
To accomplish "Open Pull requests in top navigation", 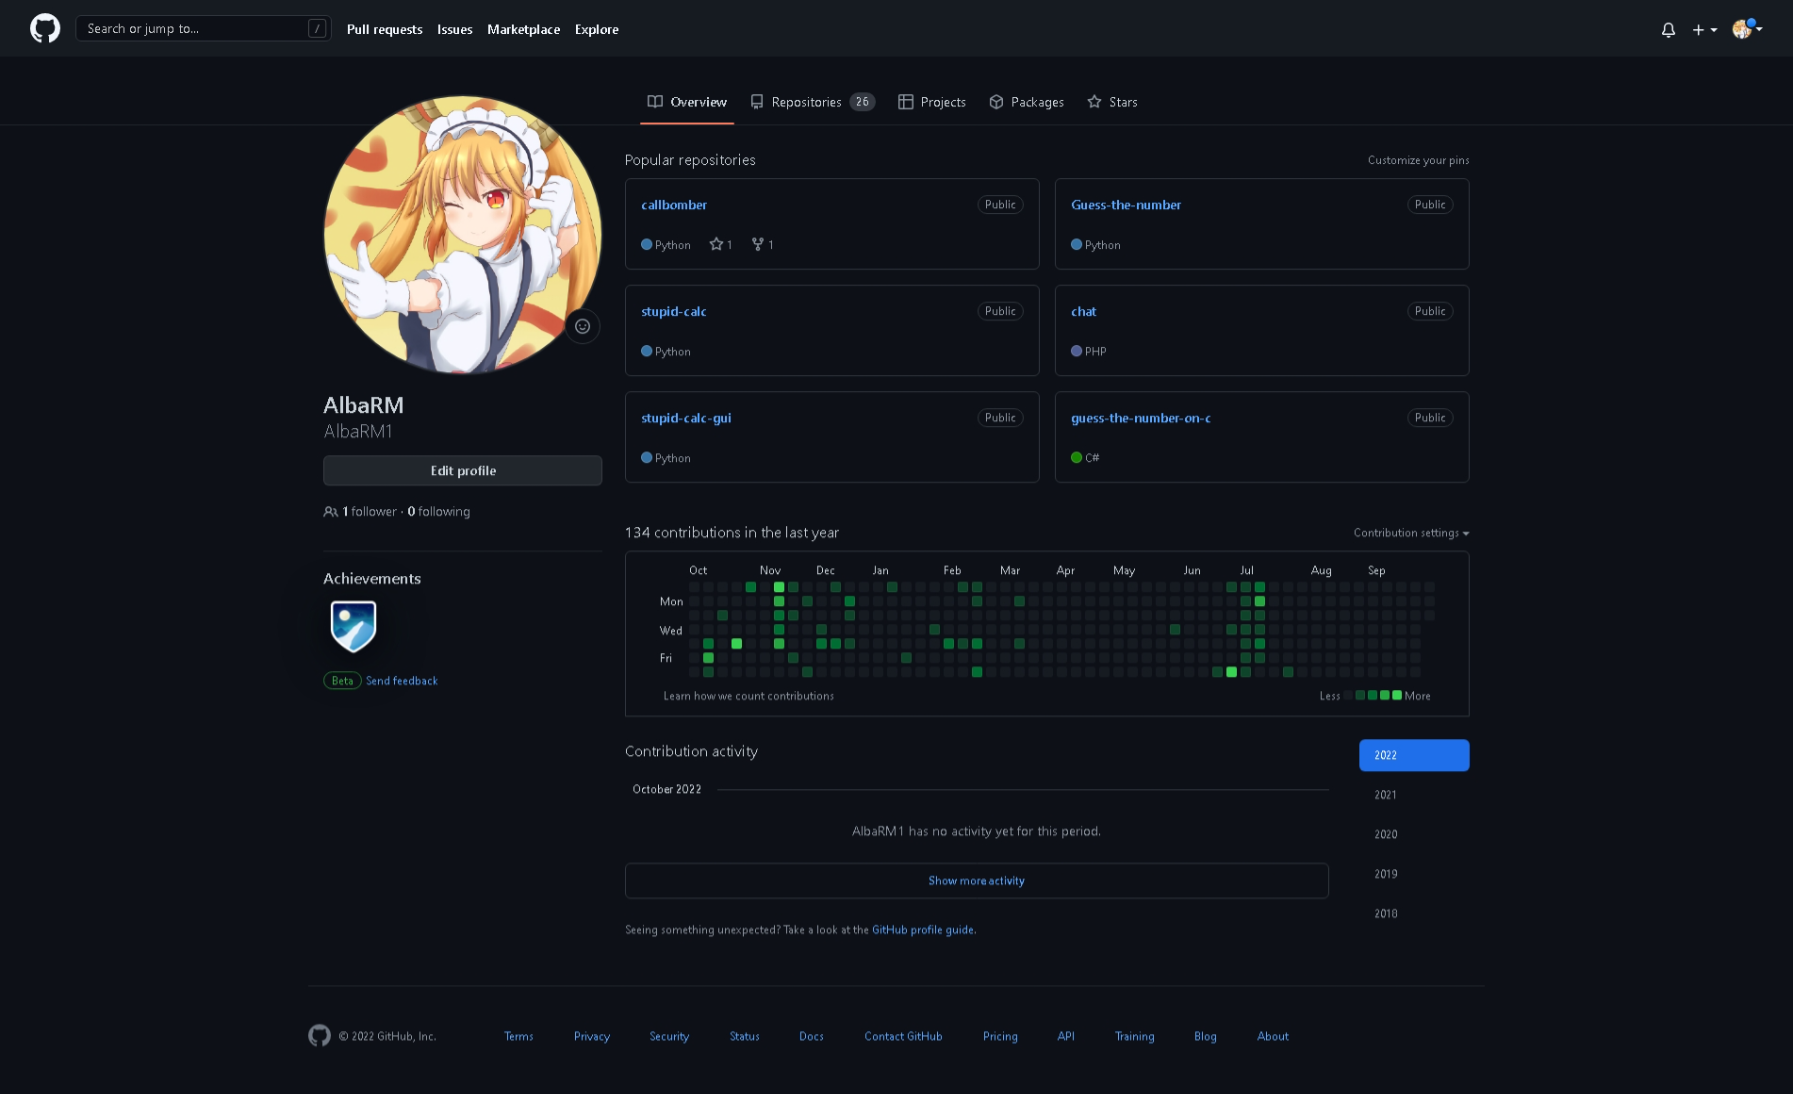I will 384,30.
